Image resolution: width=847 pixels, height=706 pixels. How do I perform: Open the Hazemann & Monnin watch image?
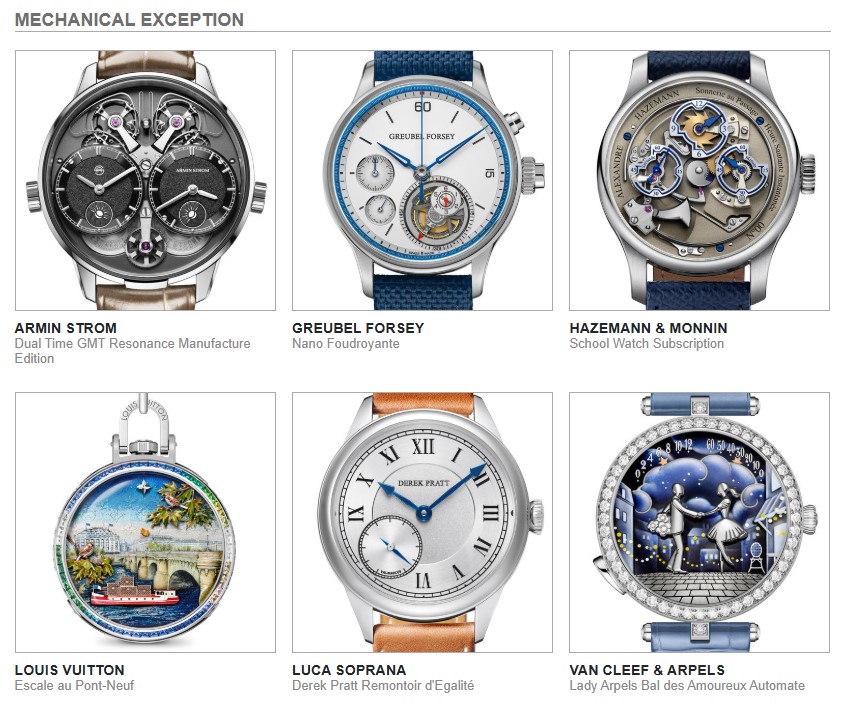pos(700,180)
